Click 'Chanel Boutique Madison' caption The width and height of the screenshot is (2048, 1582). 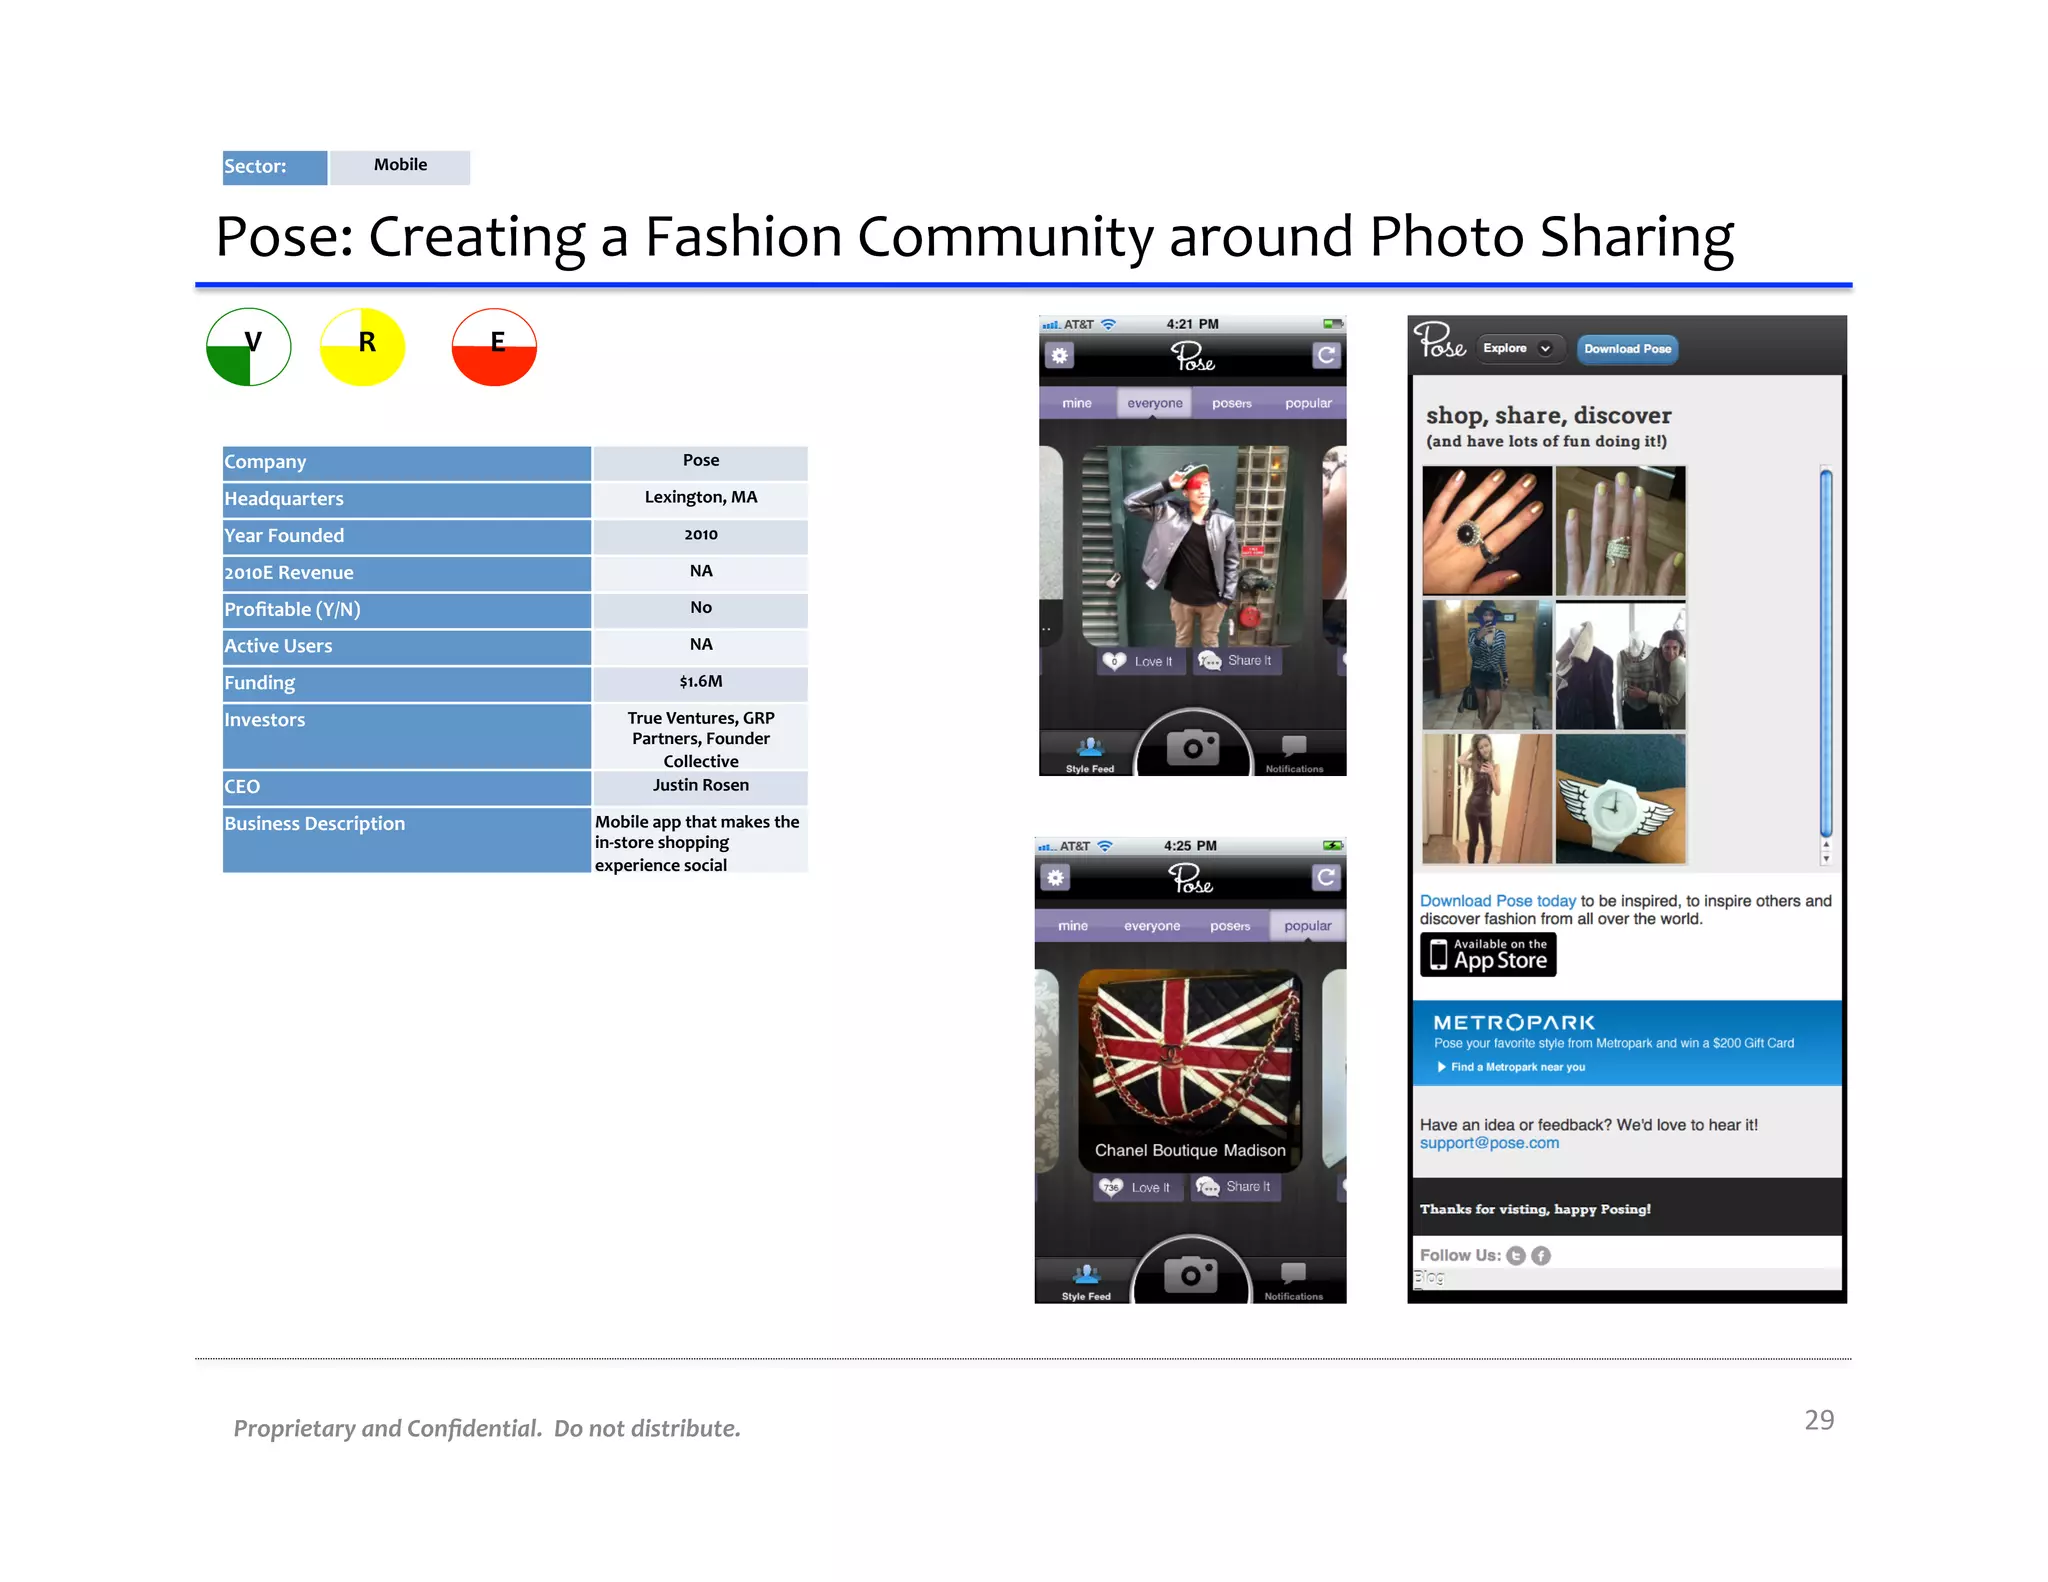tap(1190, 1150)
